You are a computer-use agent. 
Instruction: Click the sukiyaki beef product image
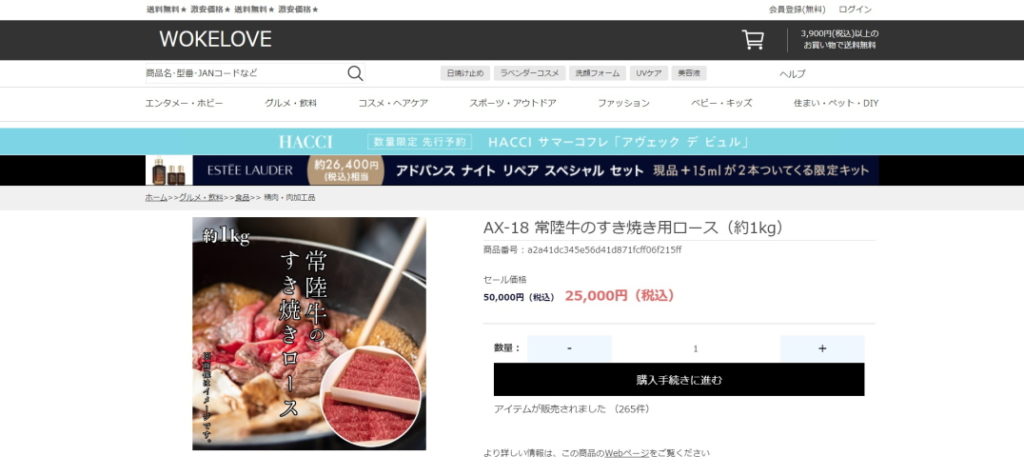[x=309, y=334]
